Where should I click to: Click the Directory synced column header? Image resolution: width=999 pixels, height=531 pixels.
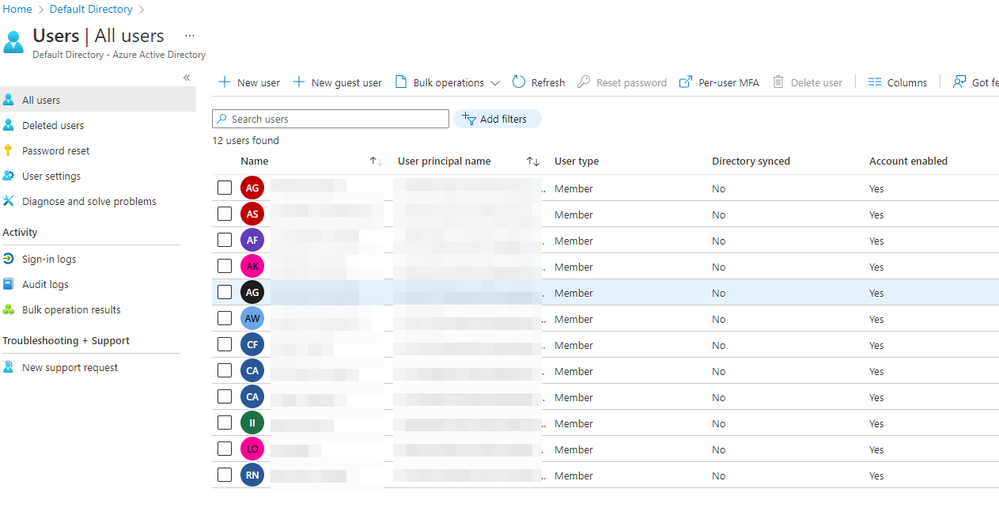coord(751,161)
